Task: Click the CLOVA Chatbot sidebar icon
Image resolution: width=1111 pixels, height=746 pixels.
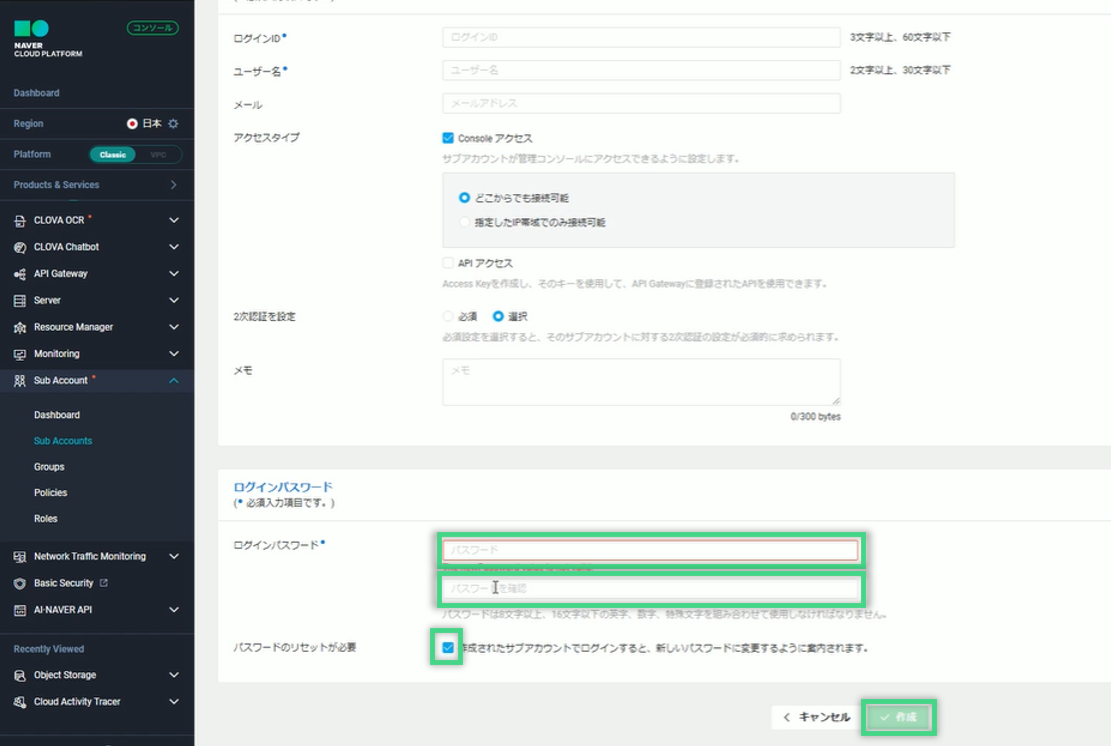Action: tap(20, 247)
